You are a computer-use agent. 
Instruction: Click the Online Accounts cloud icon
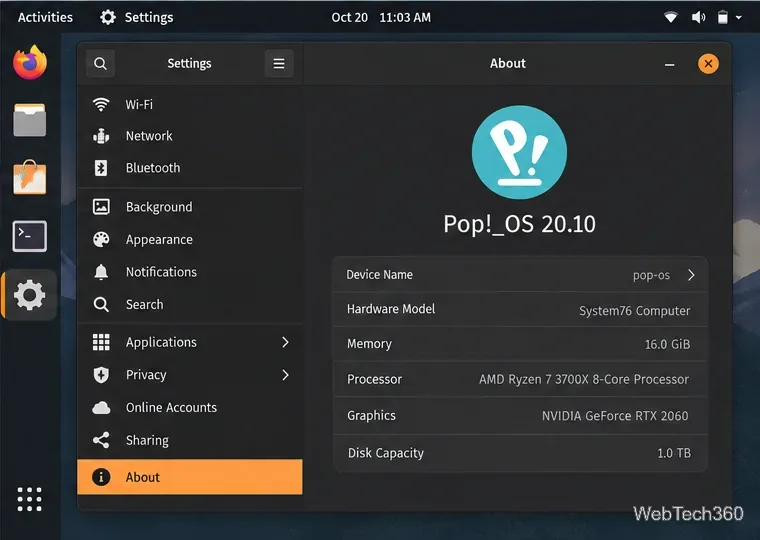[x=101, y=408]
